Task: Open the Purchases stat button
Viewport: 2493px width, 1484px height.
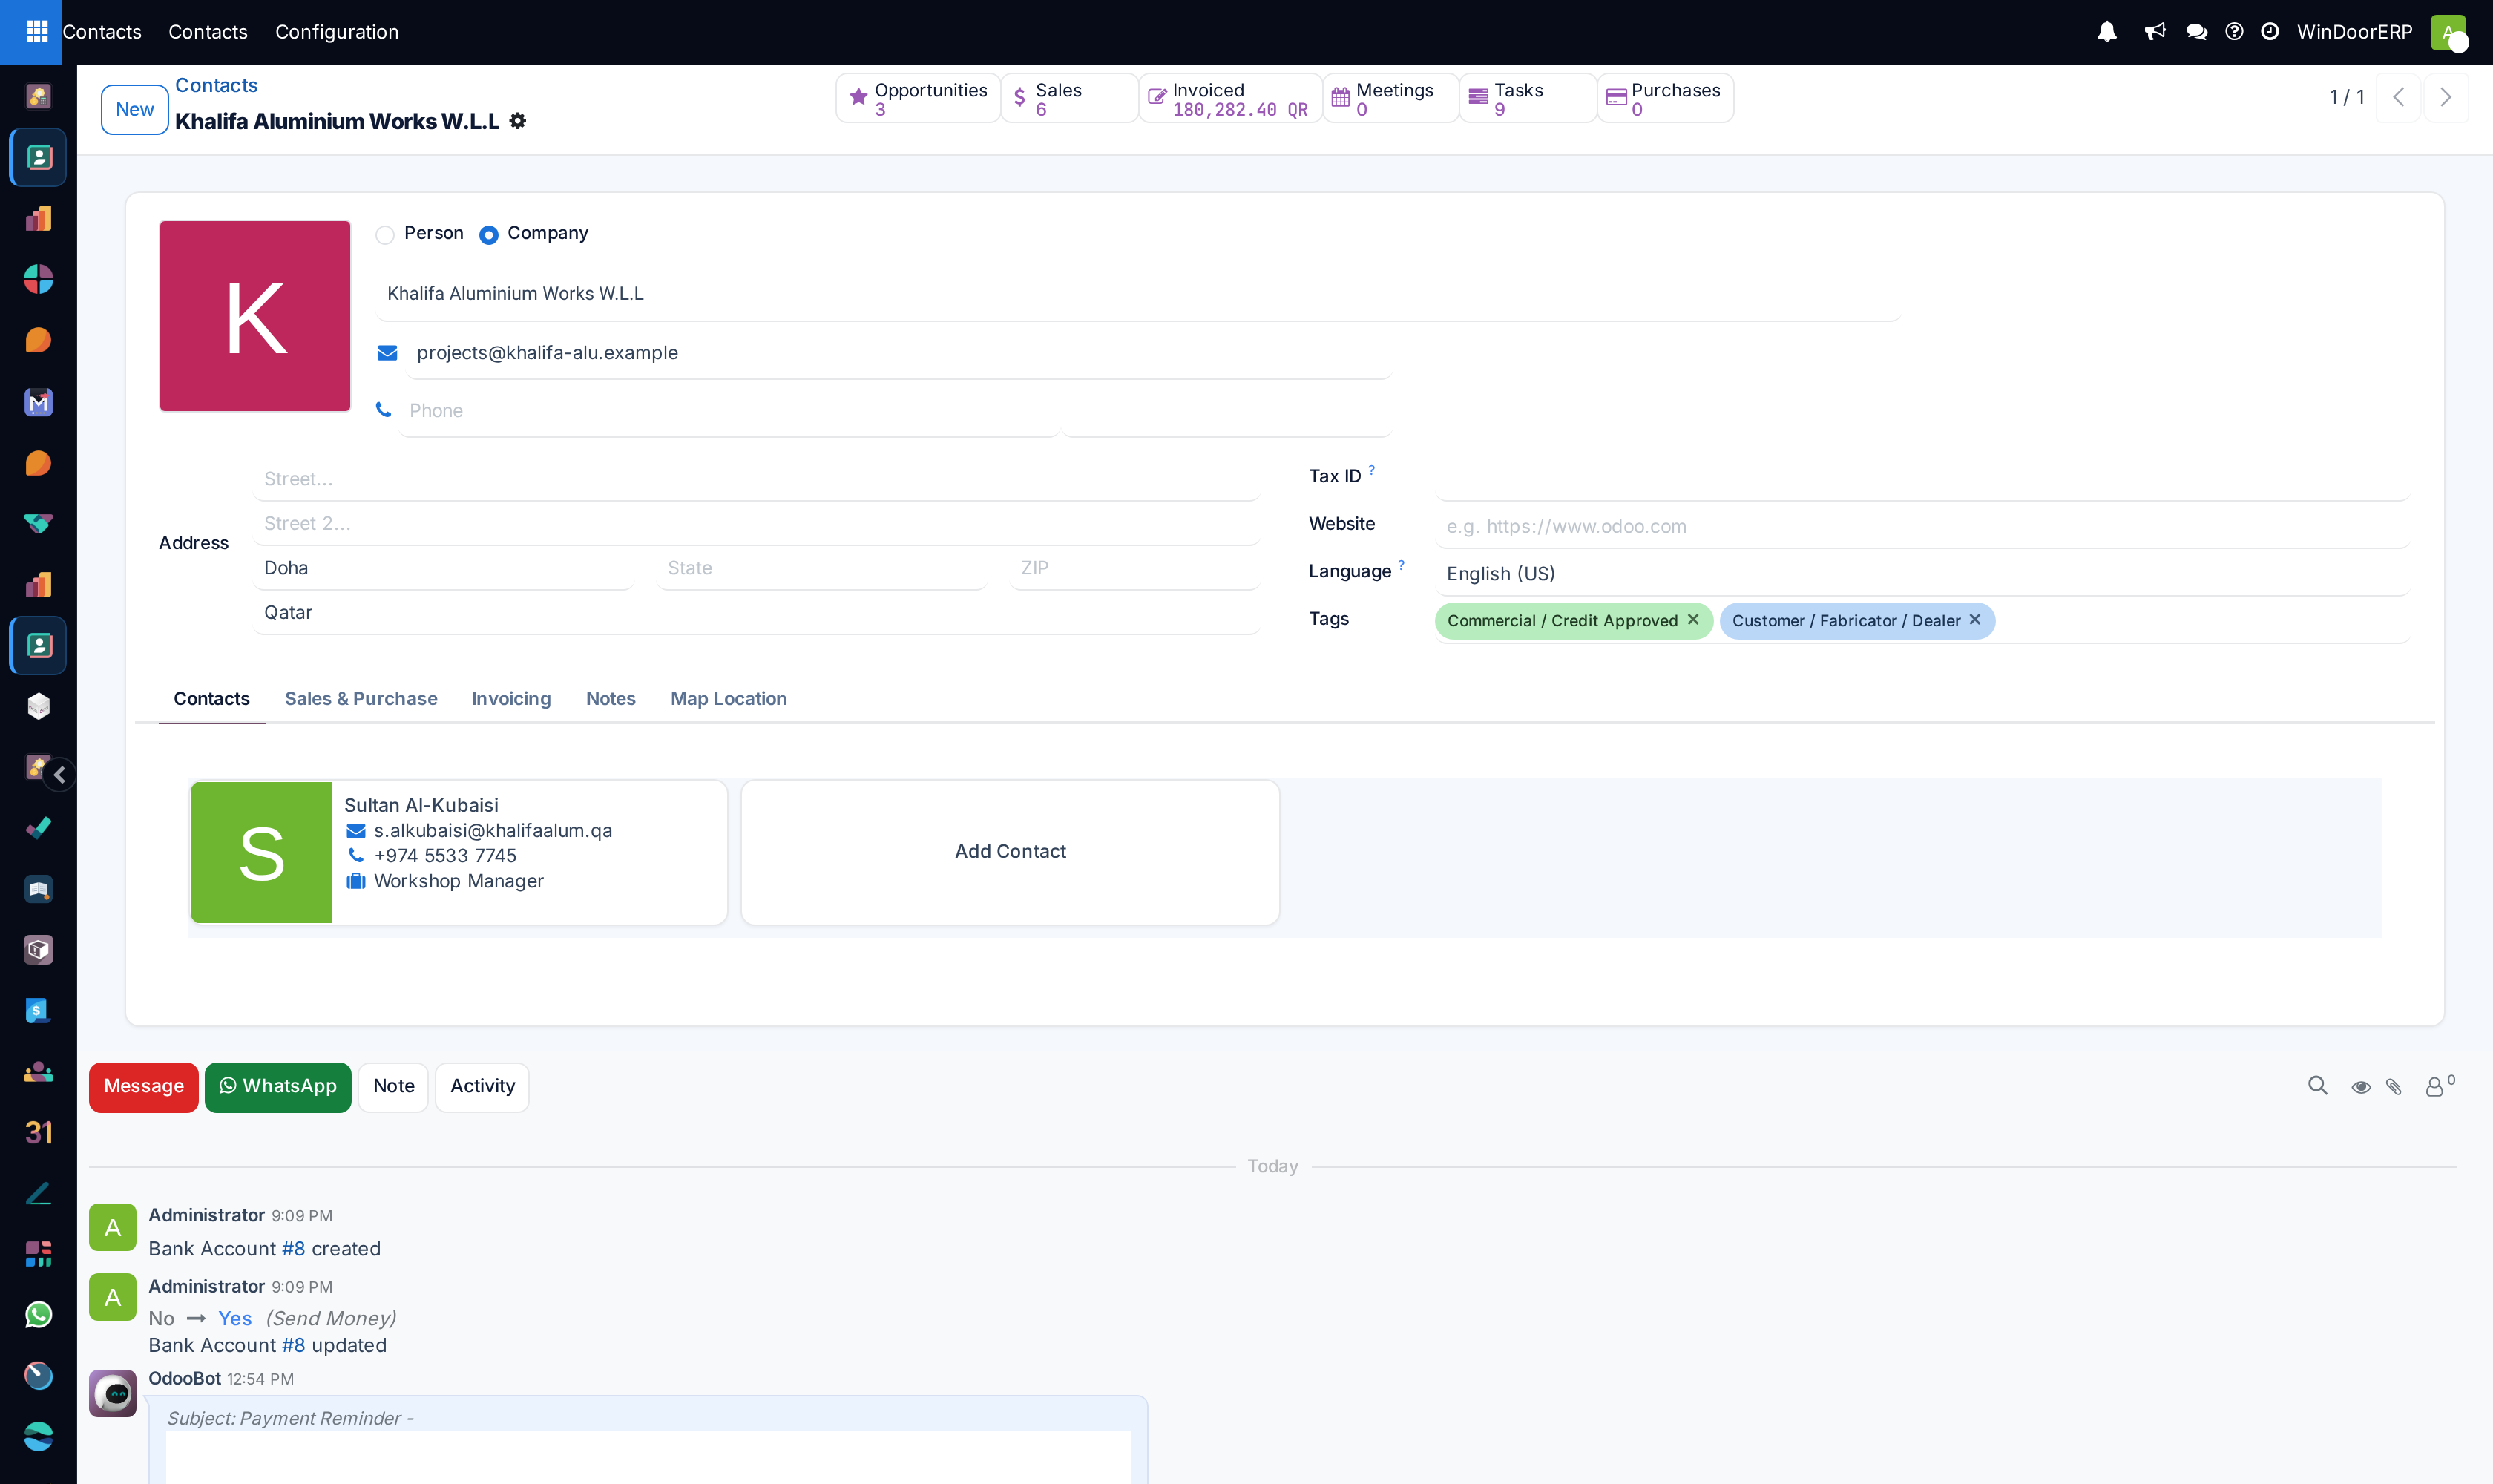Action: click(1666, 98)
